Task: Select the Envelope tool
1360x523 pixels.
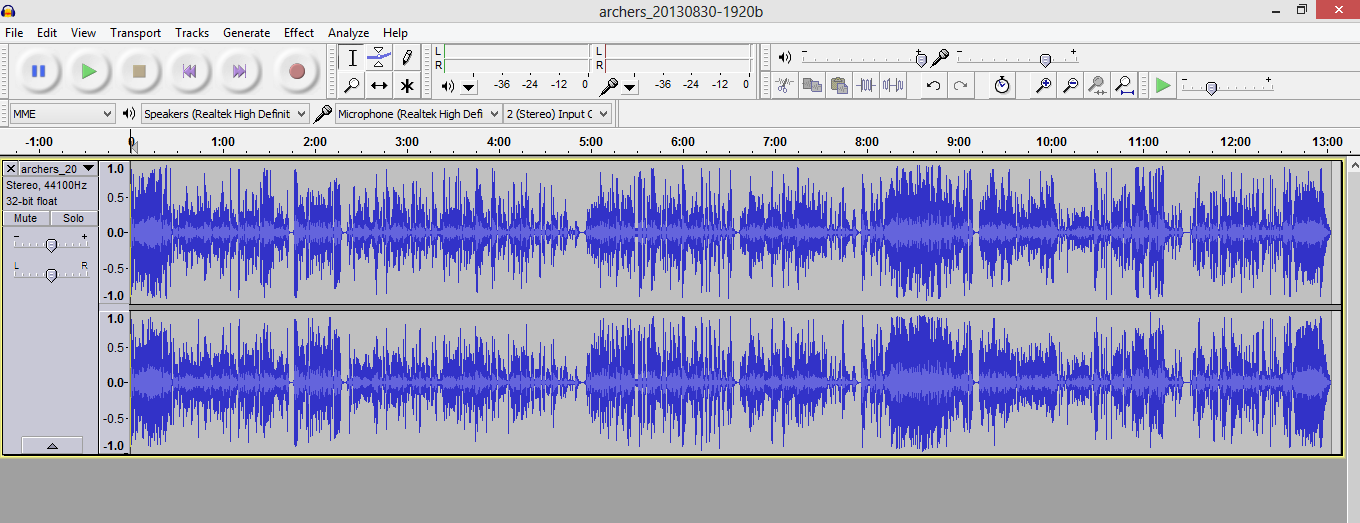Action: tap(379, 57)
